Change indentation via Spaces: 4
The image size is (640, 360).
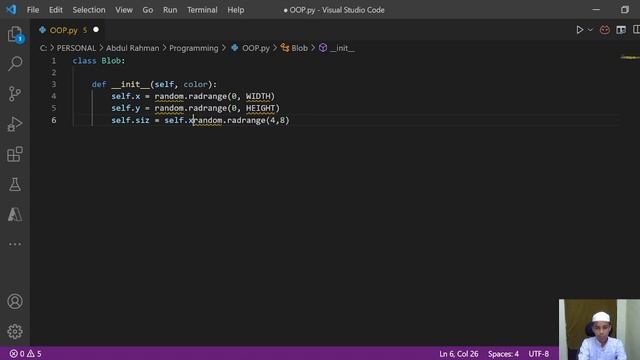503,353
